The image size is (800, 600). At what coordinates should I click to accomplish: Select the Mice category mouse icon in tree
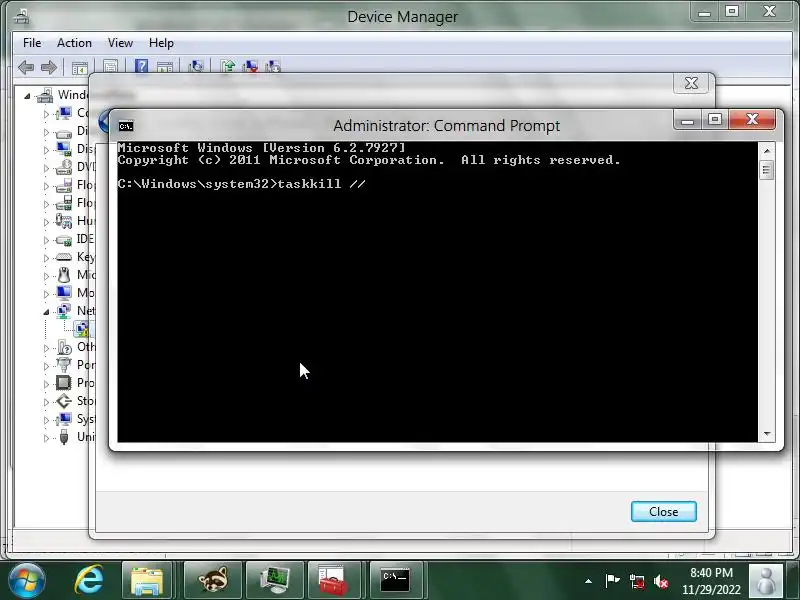[64, 275]
